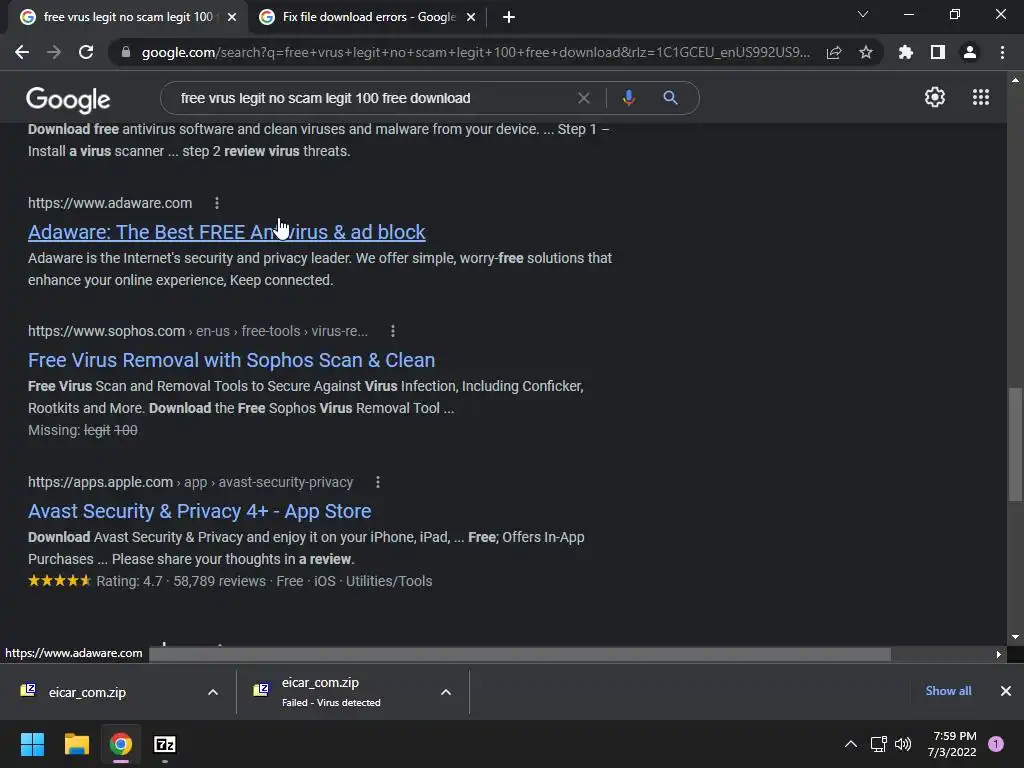Image resolution: width=1024 pixels, height=768 pixels.
Task: Open the Chrome profile menu
Action: pos(970,52)
